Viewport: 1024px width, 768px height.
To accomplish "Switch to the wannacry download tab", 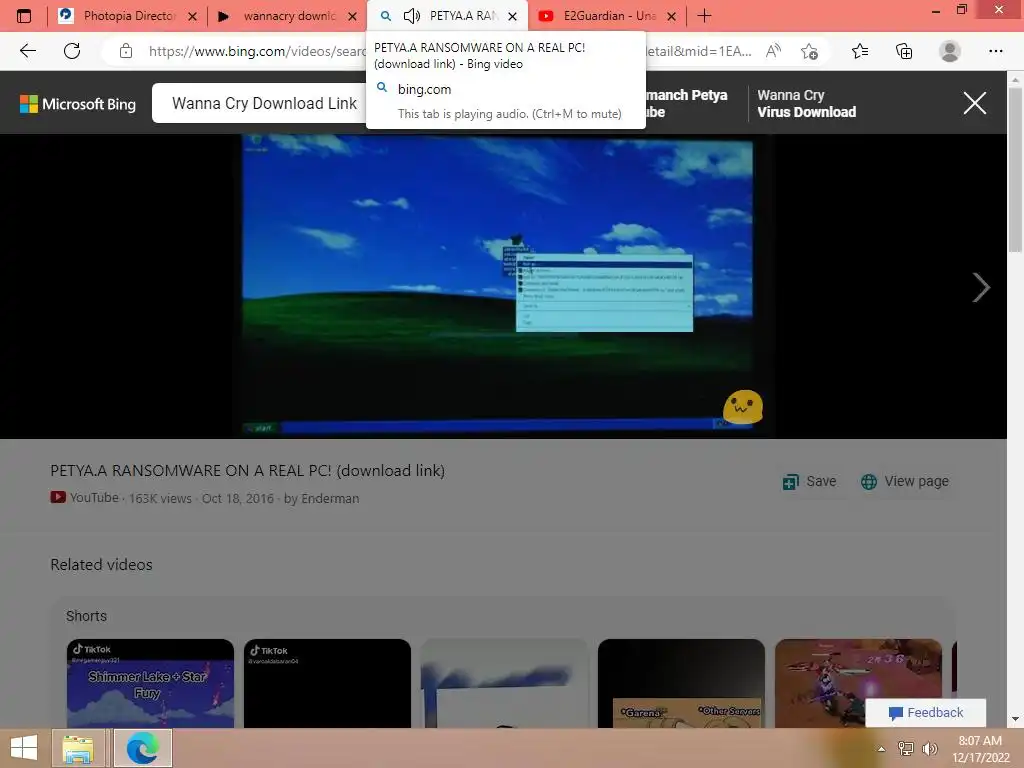I will coord(288,16).
